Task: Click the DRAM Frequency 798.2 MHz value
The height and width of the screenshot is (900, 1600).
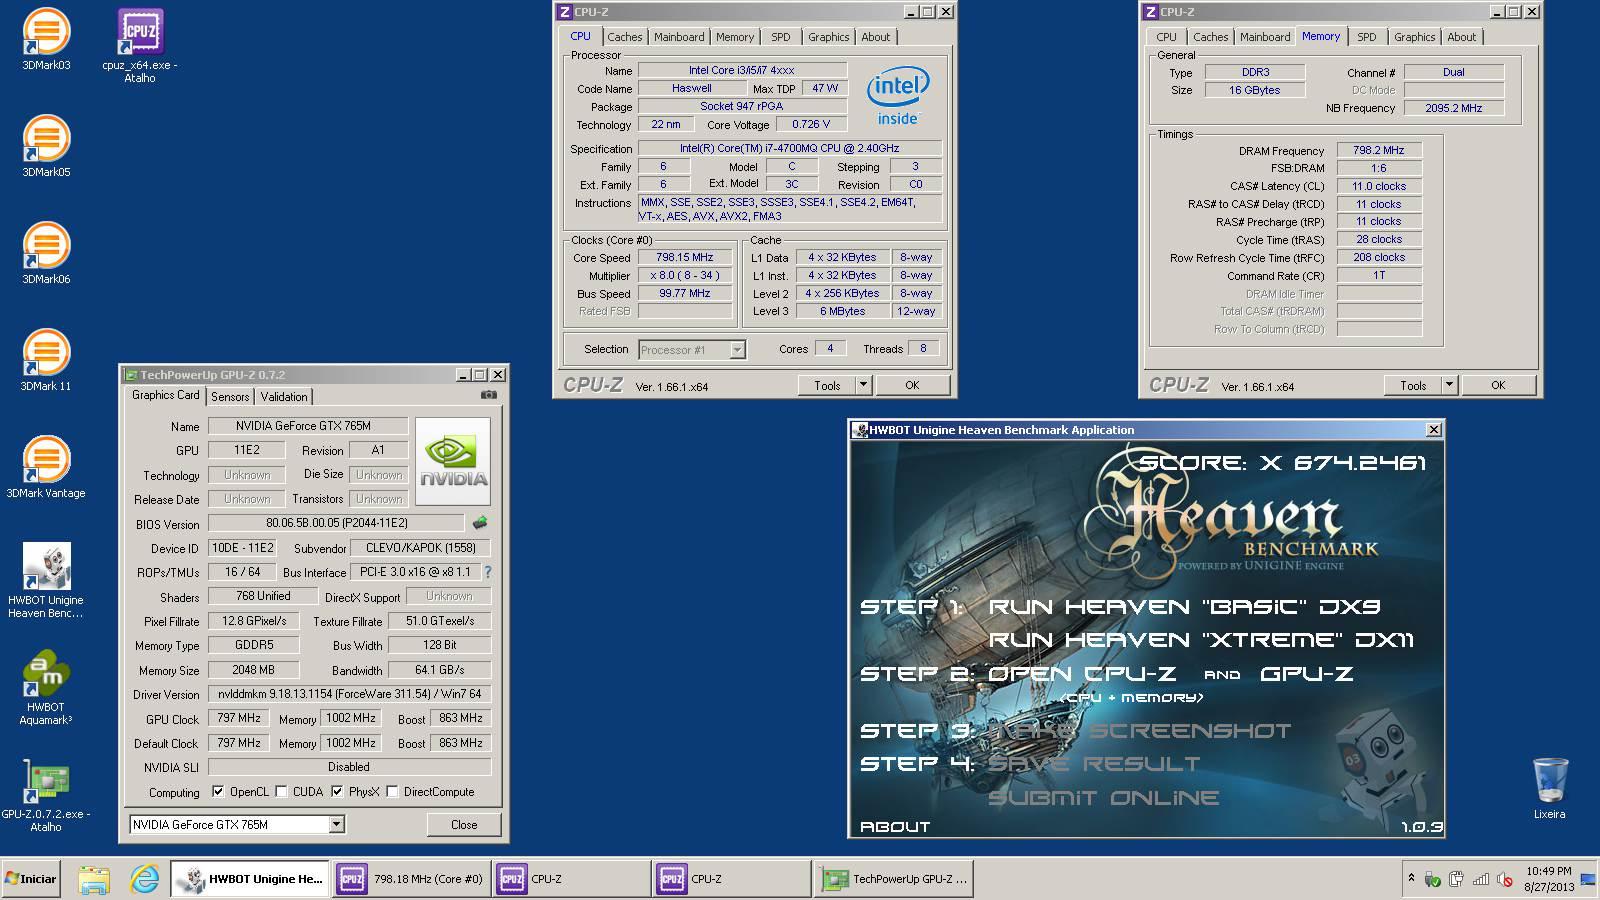Action: click(1379, 150)
